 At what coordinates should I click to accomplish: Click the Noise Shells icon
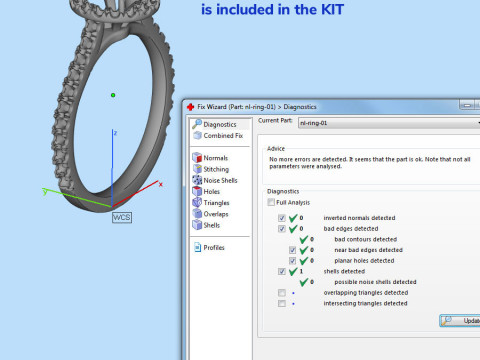click(197, 180)
